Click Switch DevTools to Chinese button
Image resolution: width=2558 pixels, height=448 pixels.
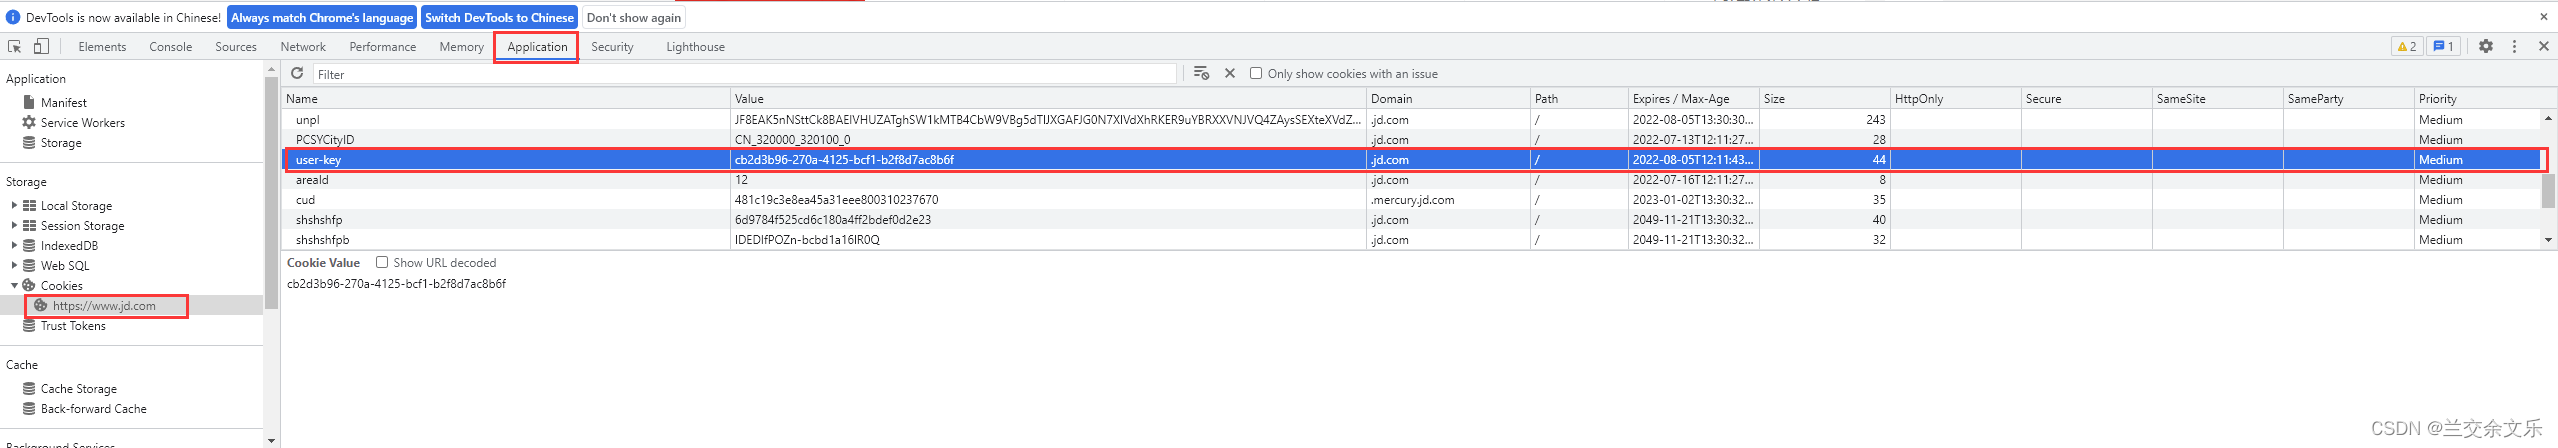tap(500, 17)
